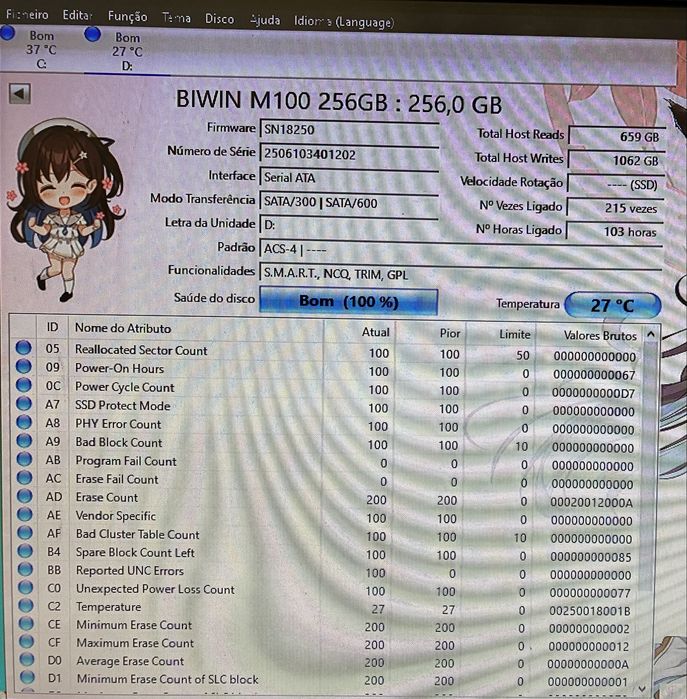Click the Nome do Atributo column header
Viewport: 687px width, 699px height.
[x=196, y=329]
